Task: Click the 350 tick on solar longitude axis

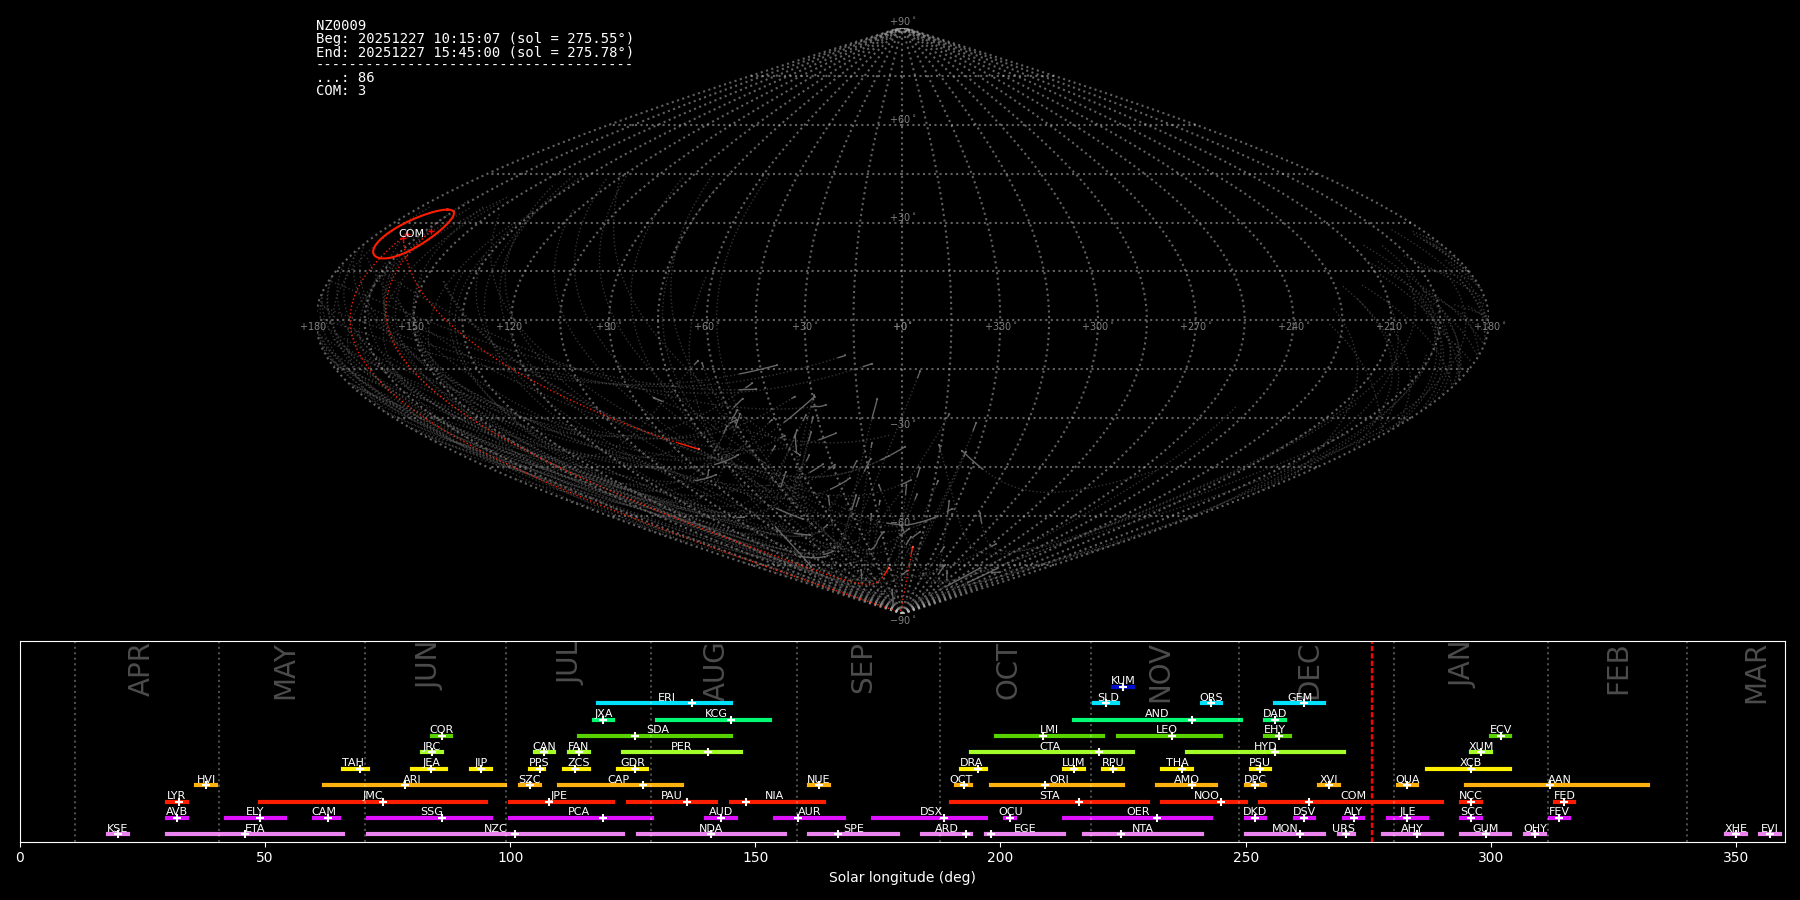Action: [1735, 857]
